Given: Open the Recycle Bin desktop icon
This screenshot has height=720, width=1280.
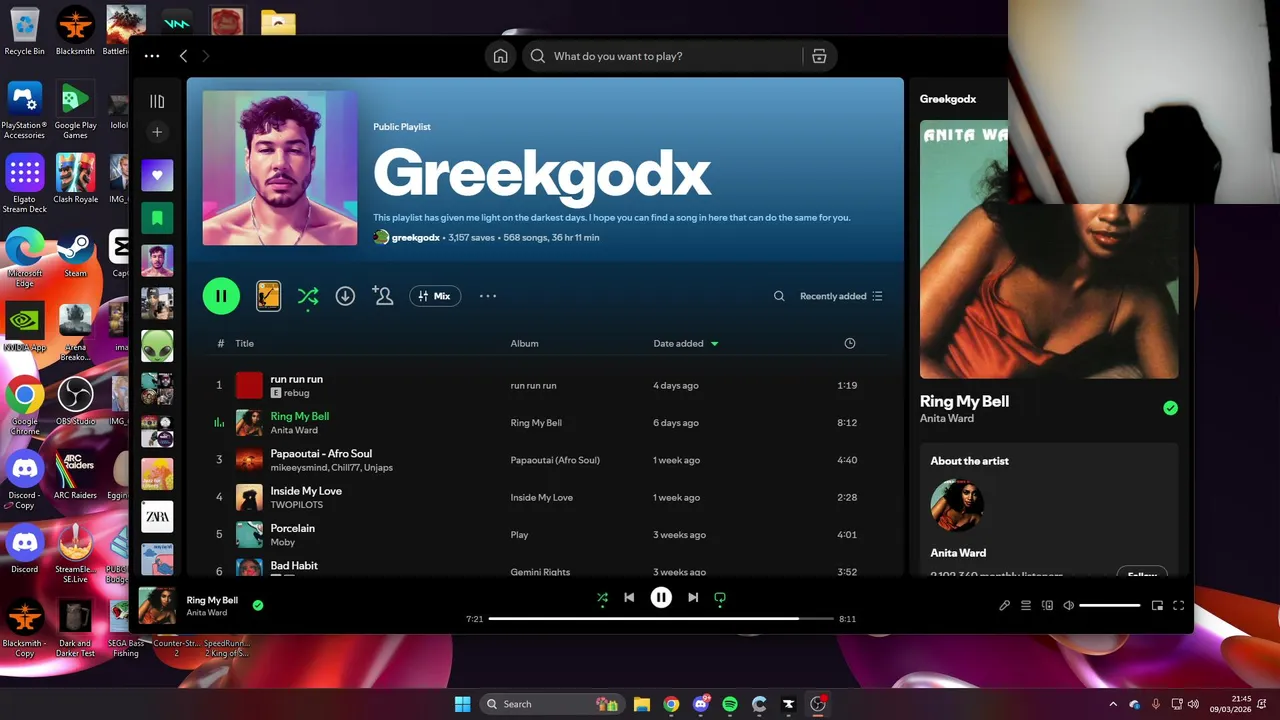Looking at the screenshot, I should 25,31.
